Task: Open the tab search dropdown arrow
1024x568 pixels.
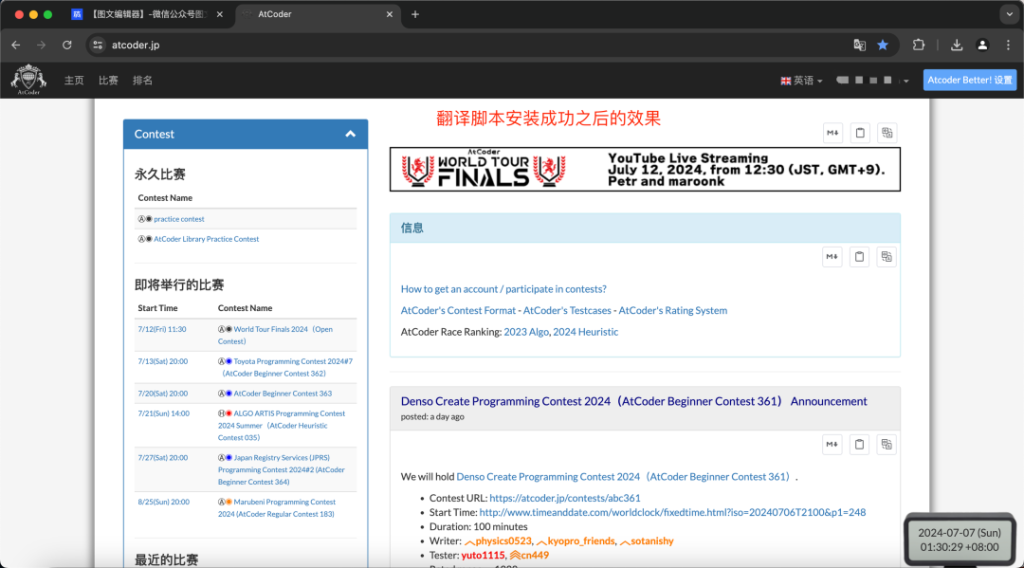Action: (x=1010, y=14)
